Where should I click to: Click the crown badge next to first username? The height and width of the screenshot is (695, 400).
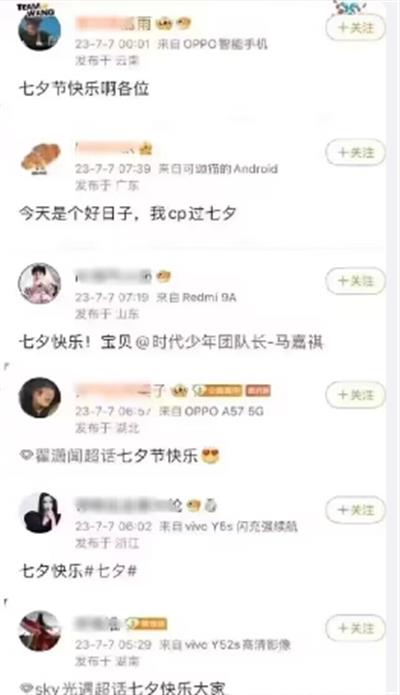coord(164,23)
